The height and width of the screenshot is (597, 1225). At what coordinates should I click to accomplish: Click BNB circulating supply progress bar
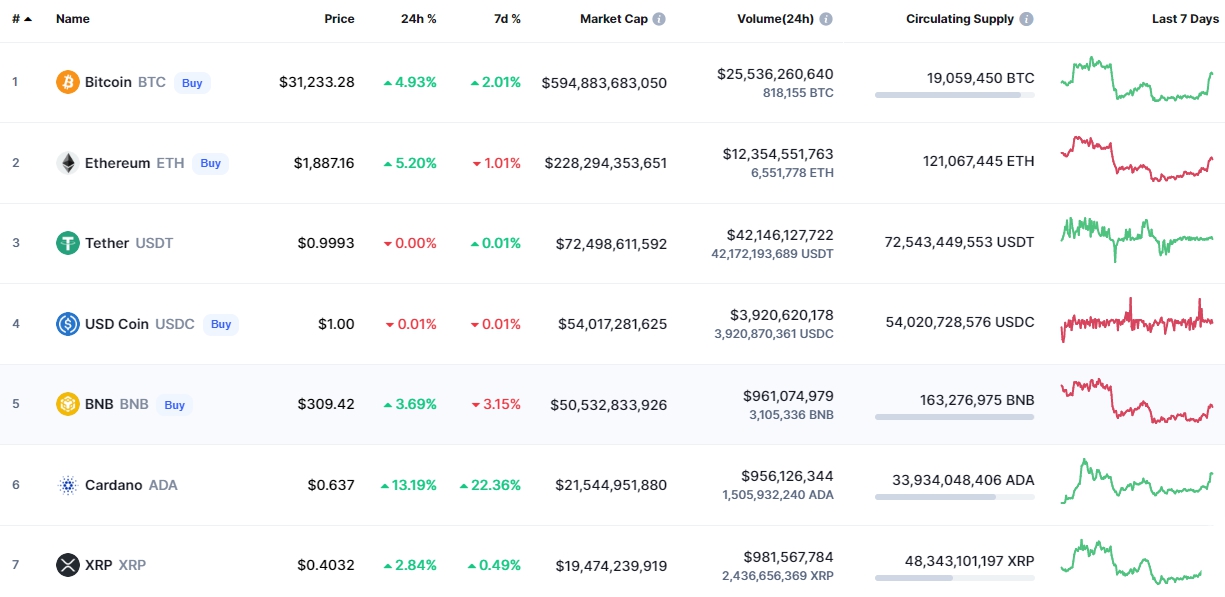(955, 417)
